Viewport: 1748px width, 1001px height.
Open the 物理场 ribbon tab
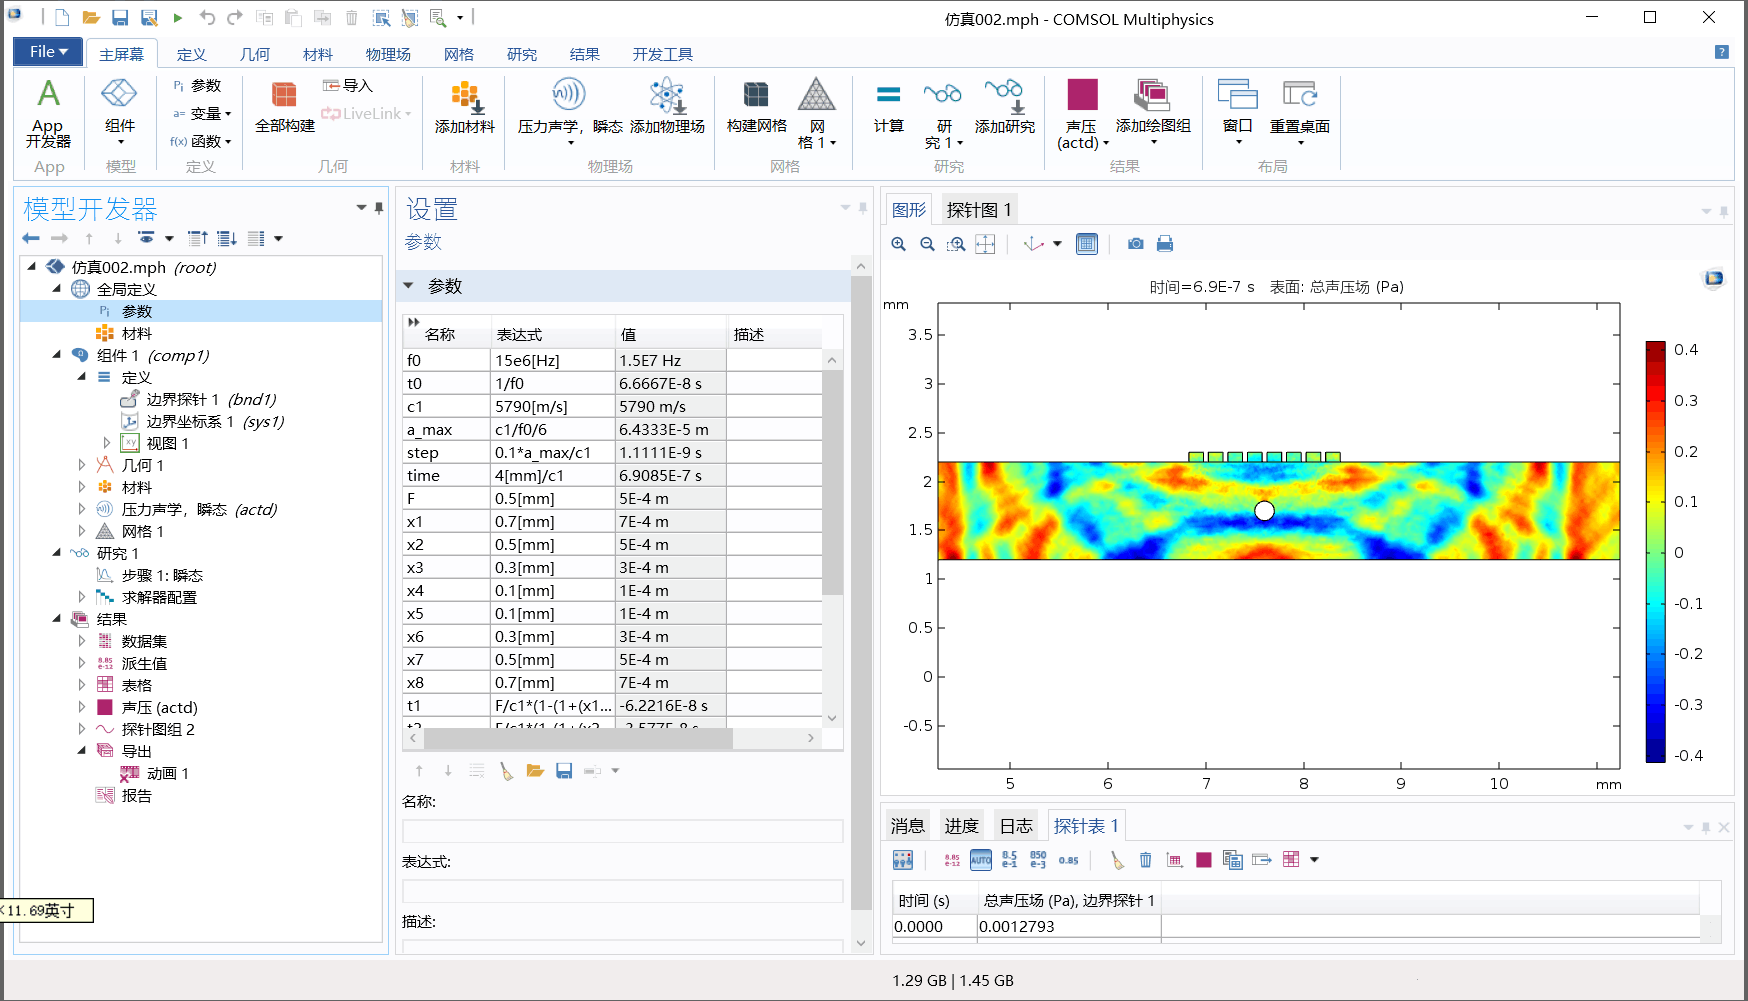tap(388, 54)
